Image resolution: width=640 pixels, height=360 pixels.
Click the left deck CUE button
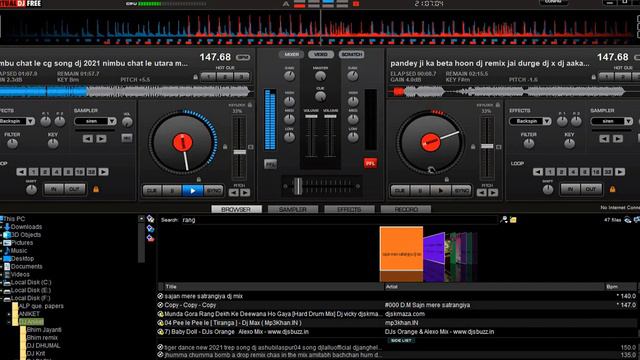coord(152,191)
